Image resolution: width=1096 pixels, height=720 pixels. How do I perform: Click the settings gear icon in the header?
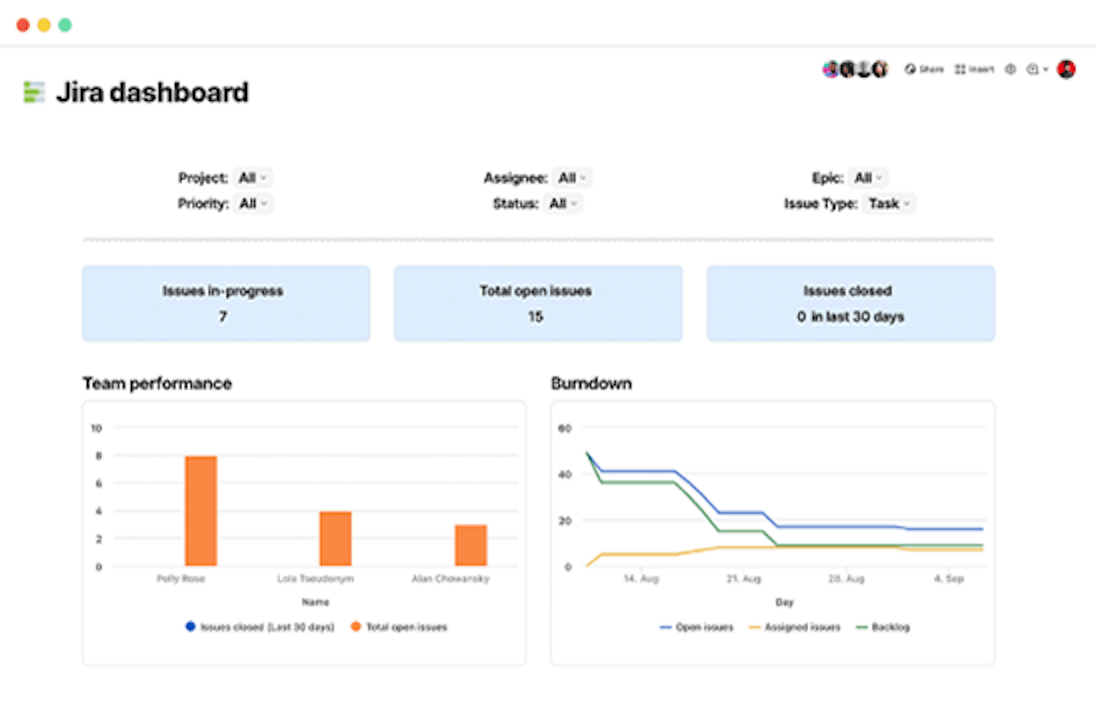(1010, 70)
